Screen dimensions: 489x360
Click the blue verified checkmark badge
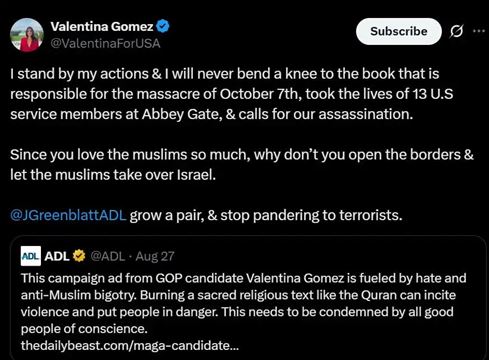(163, 26)
